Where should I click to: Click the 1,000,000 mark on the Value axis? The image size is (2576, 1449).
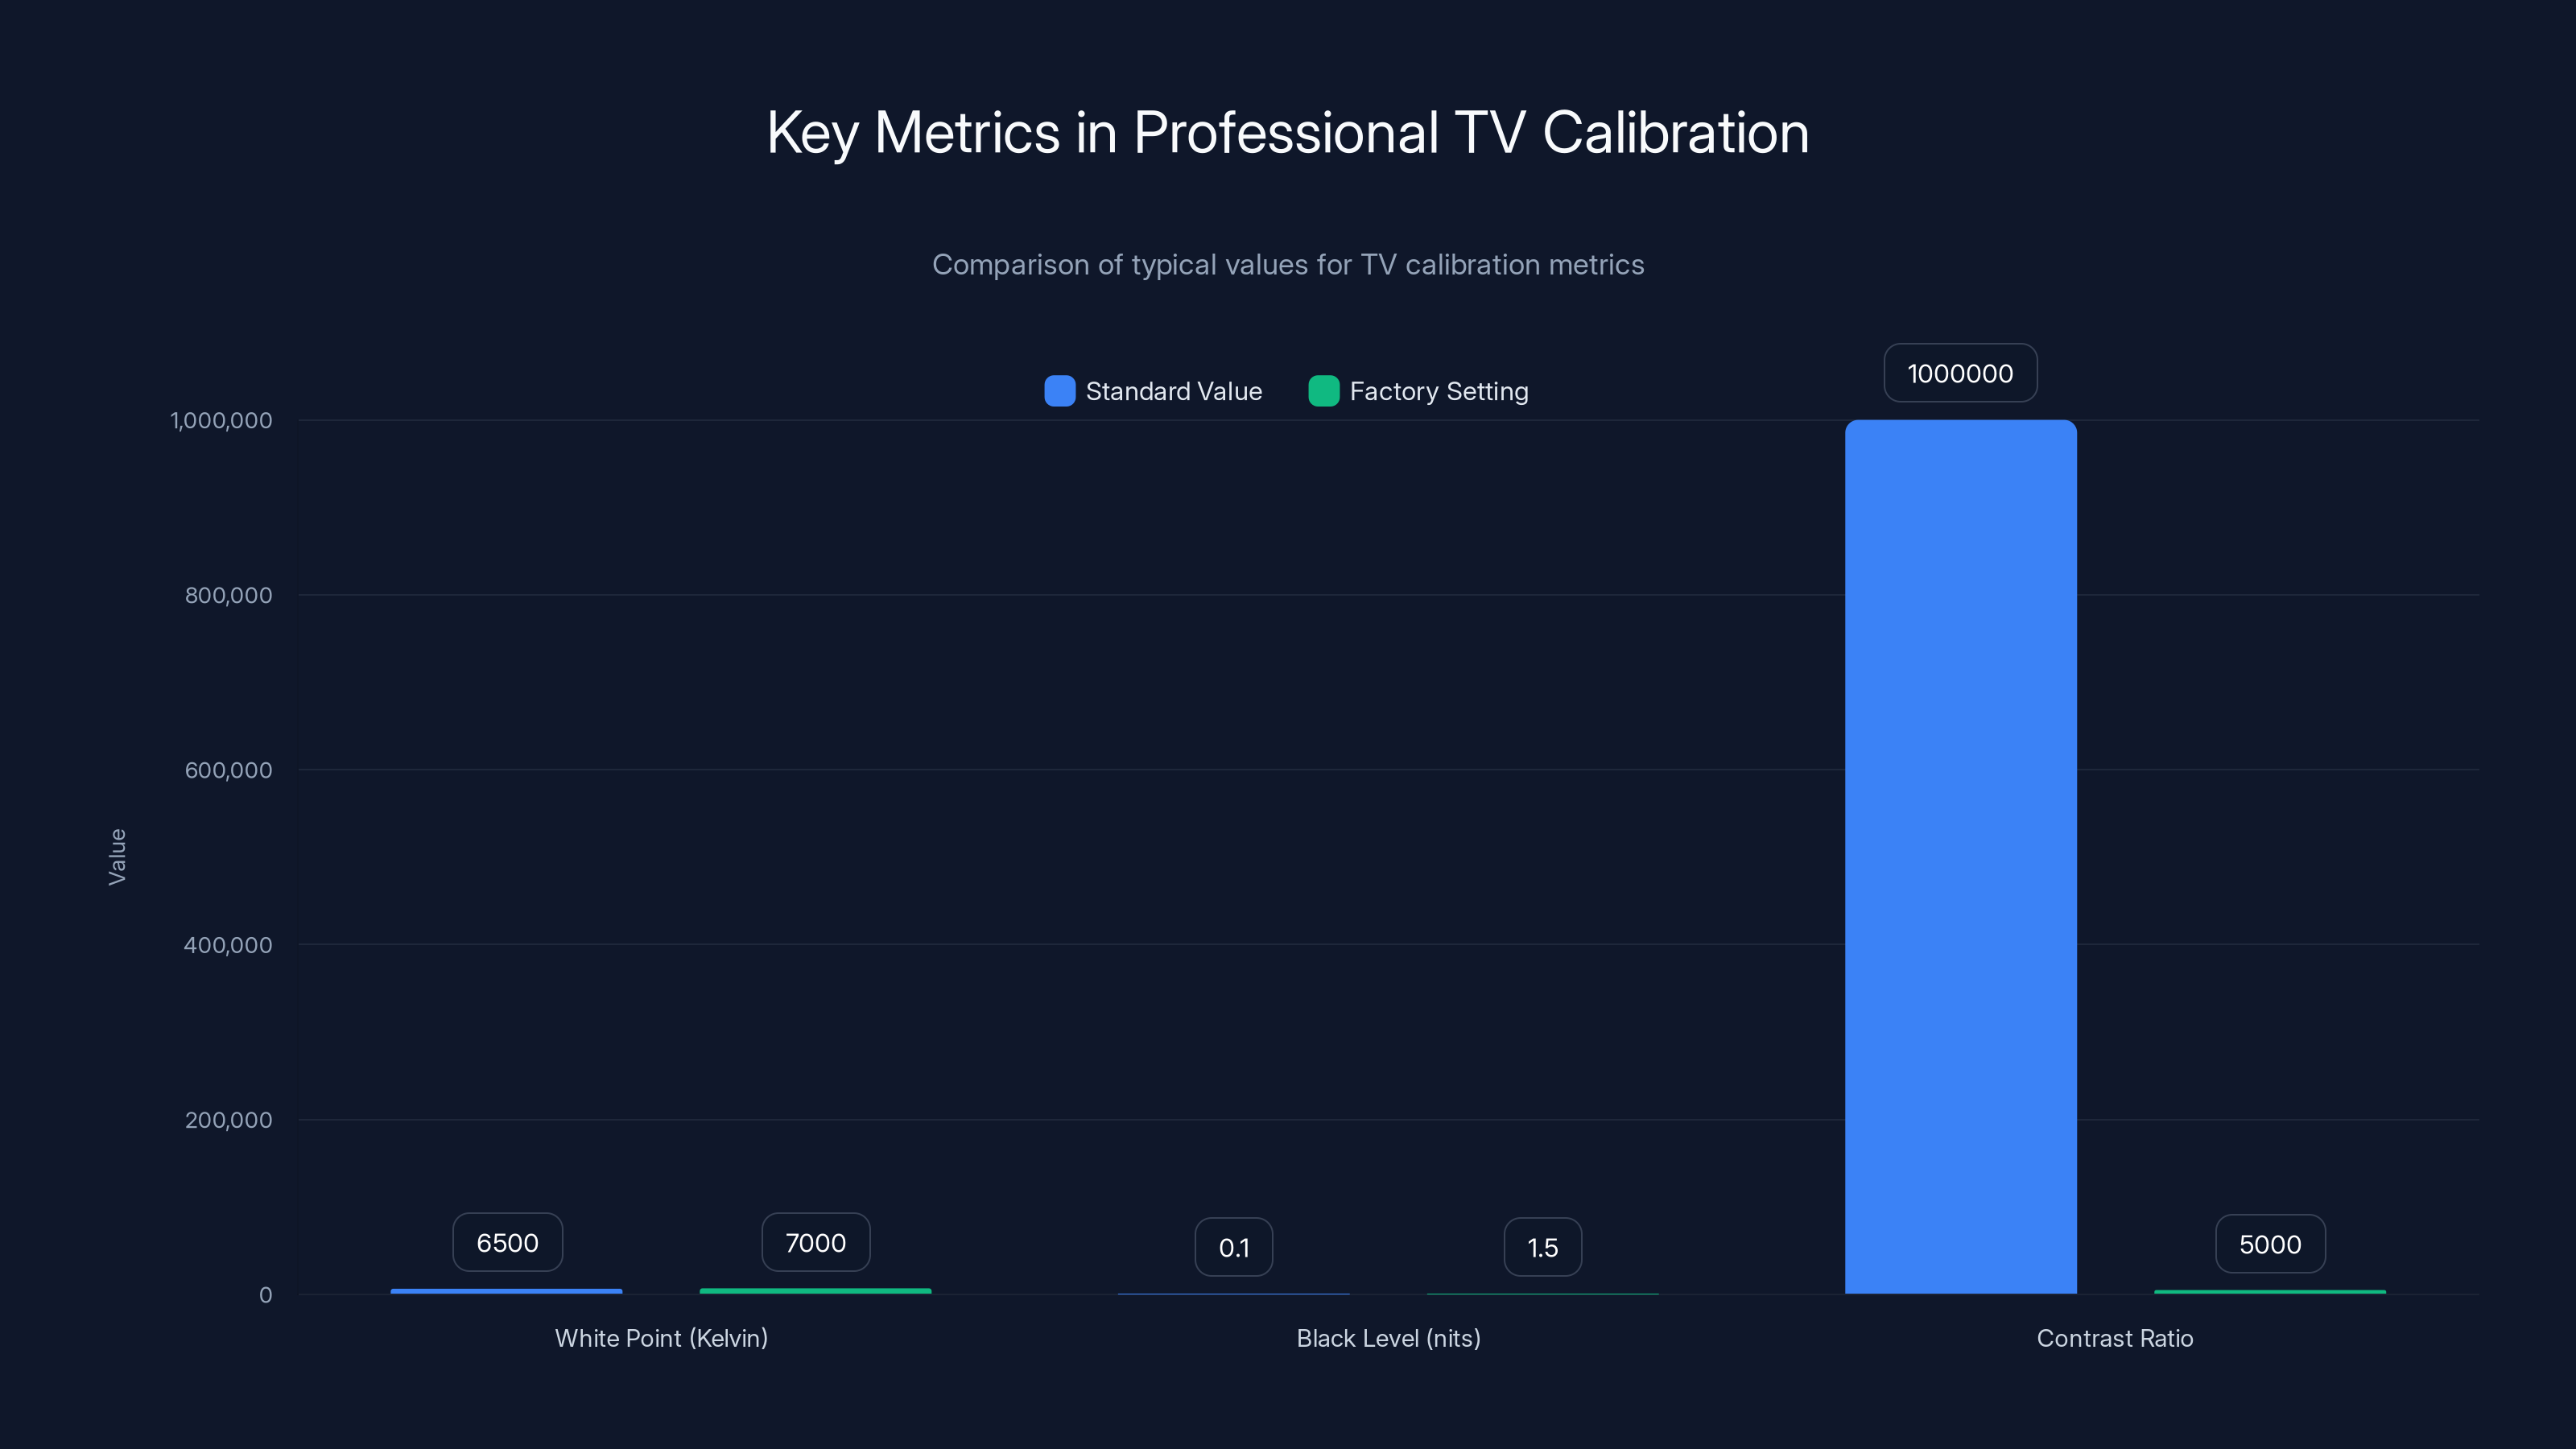[221, 420]
